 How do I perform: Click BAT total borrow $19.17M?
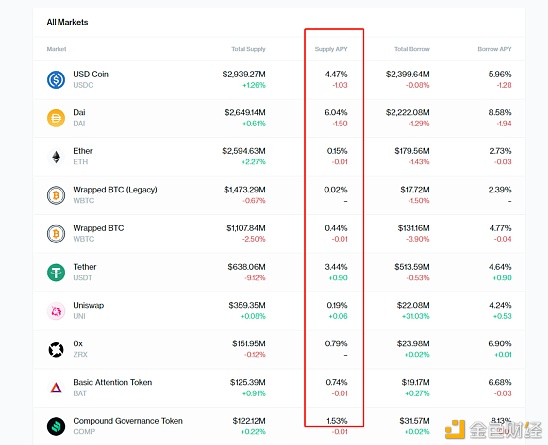click(416, 382)
